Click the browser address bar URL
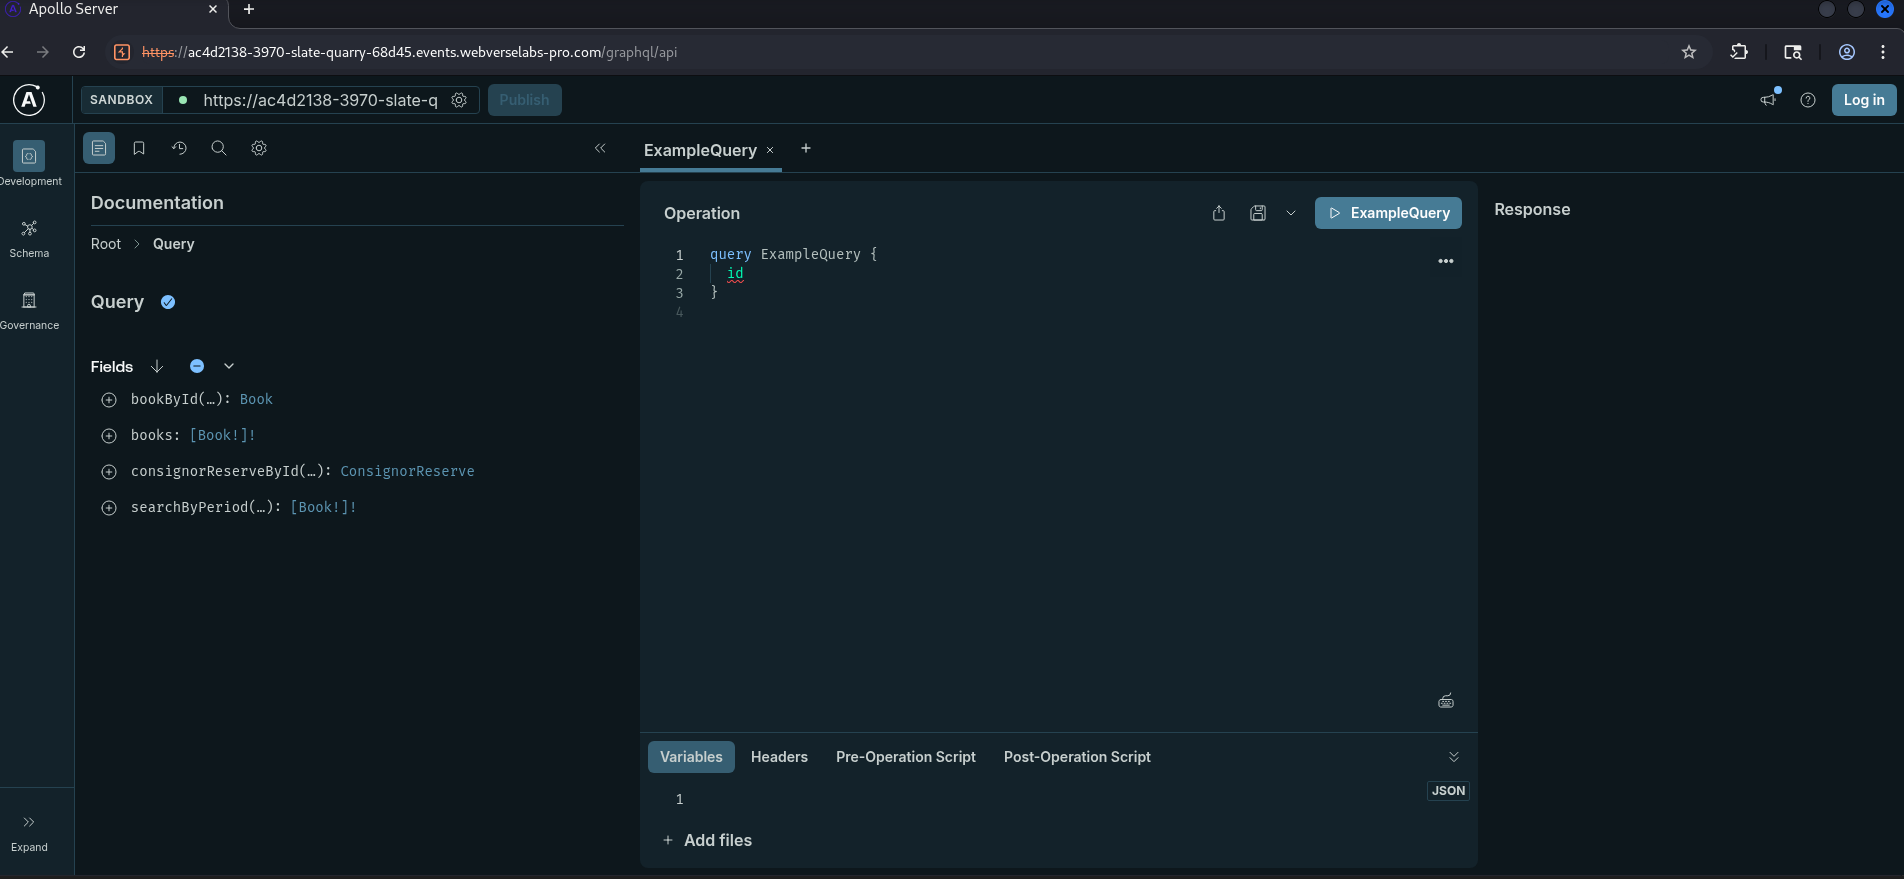Viewport: 1904px width, 879px height. [x=409, y=52]
